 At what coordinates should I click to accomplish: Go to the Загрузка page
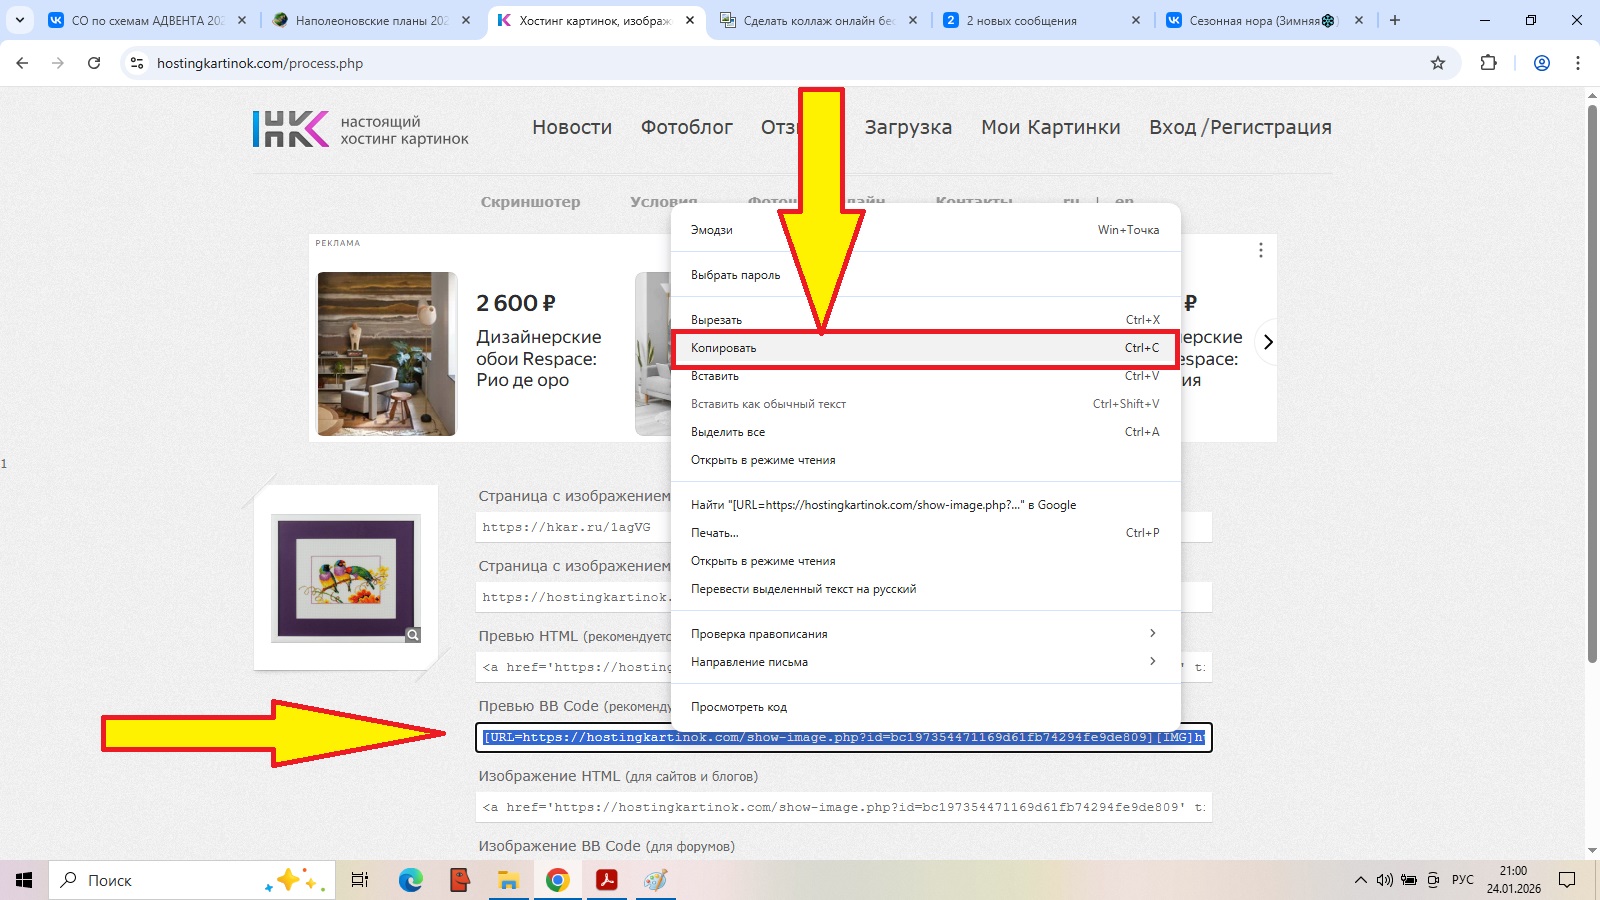[x=908, y=127]
